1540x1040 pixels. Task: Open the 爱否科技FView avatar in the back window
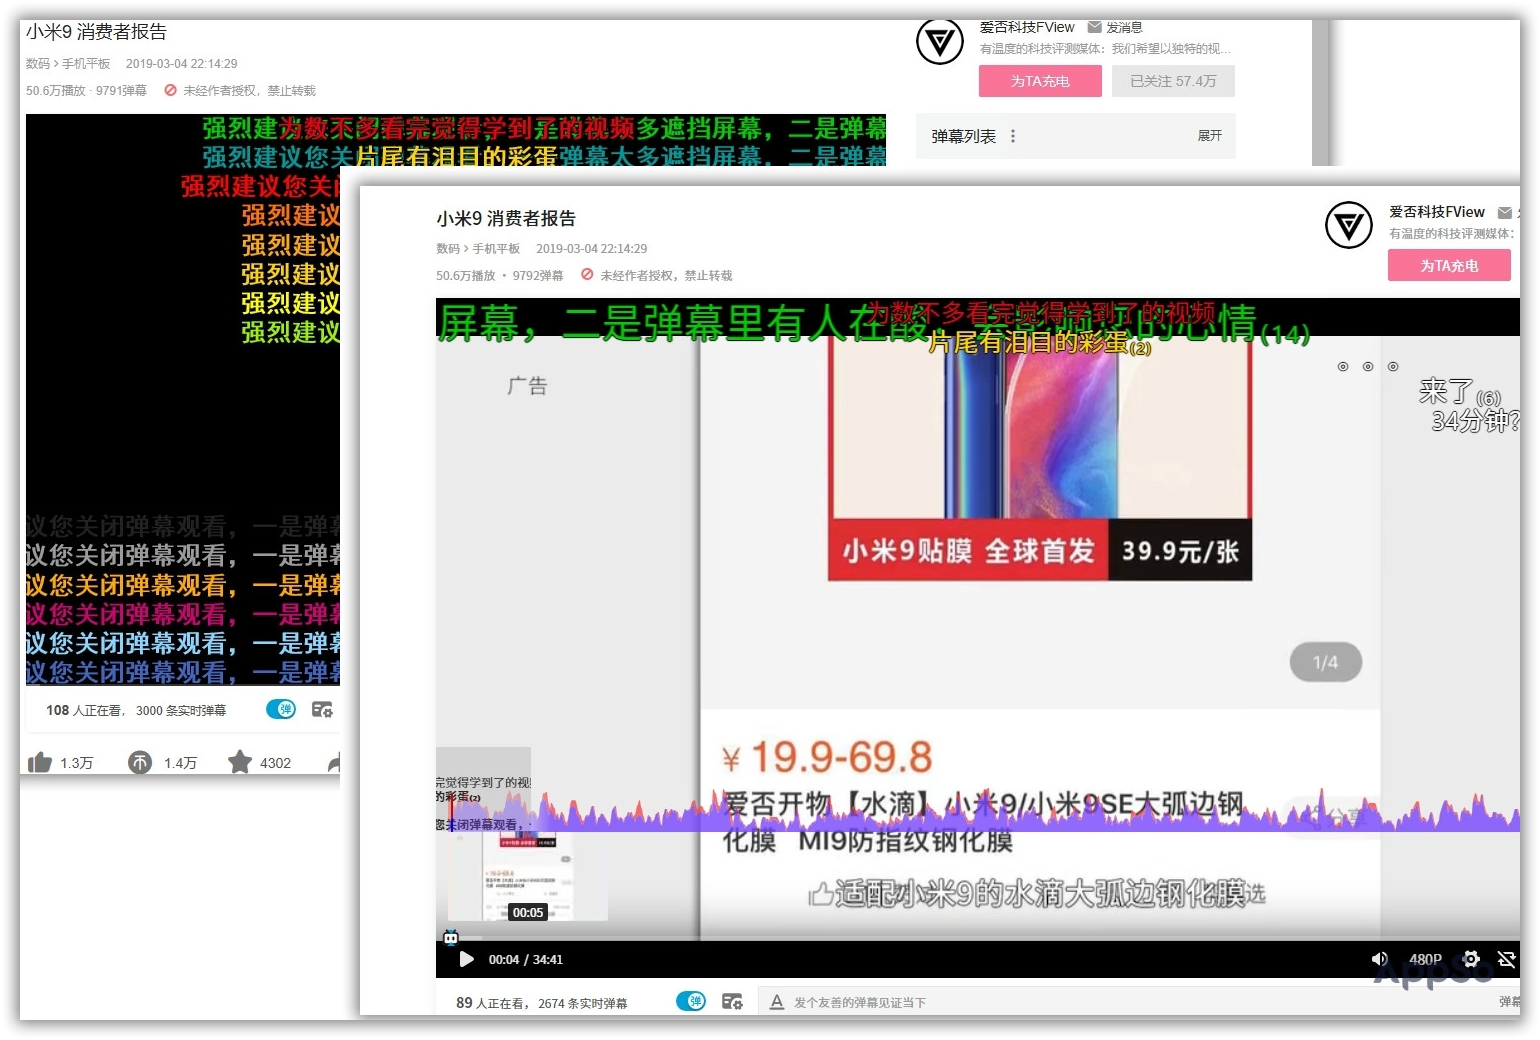[940, 41]
